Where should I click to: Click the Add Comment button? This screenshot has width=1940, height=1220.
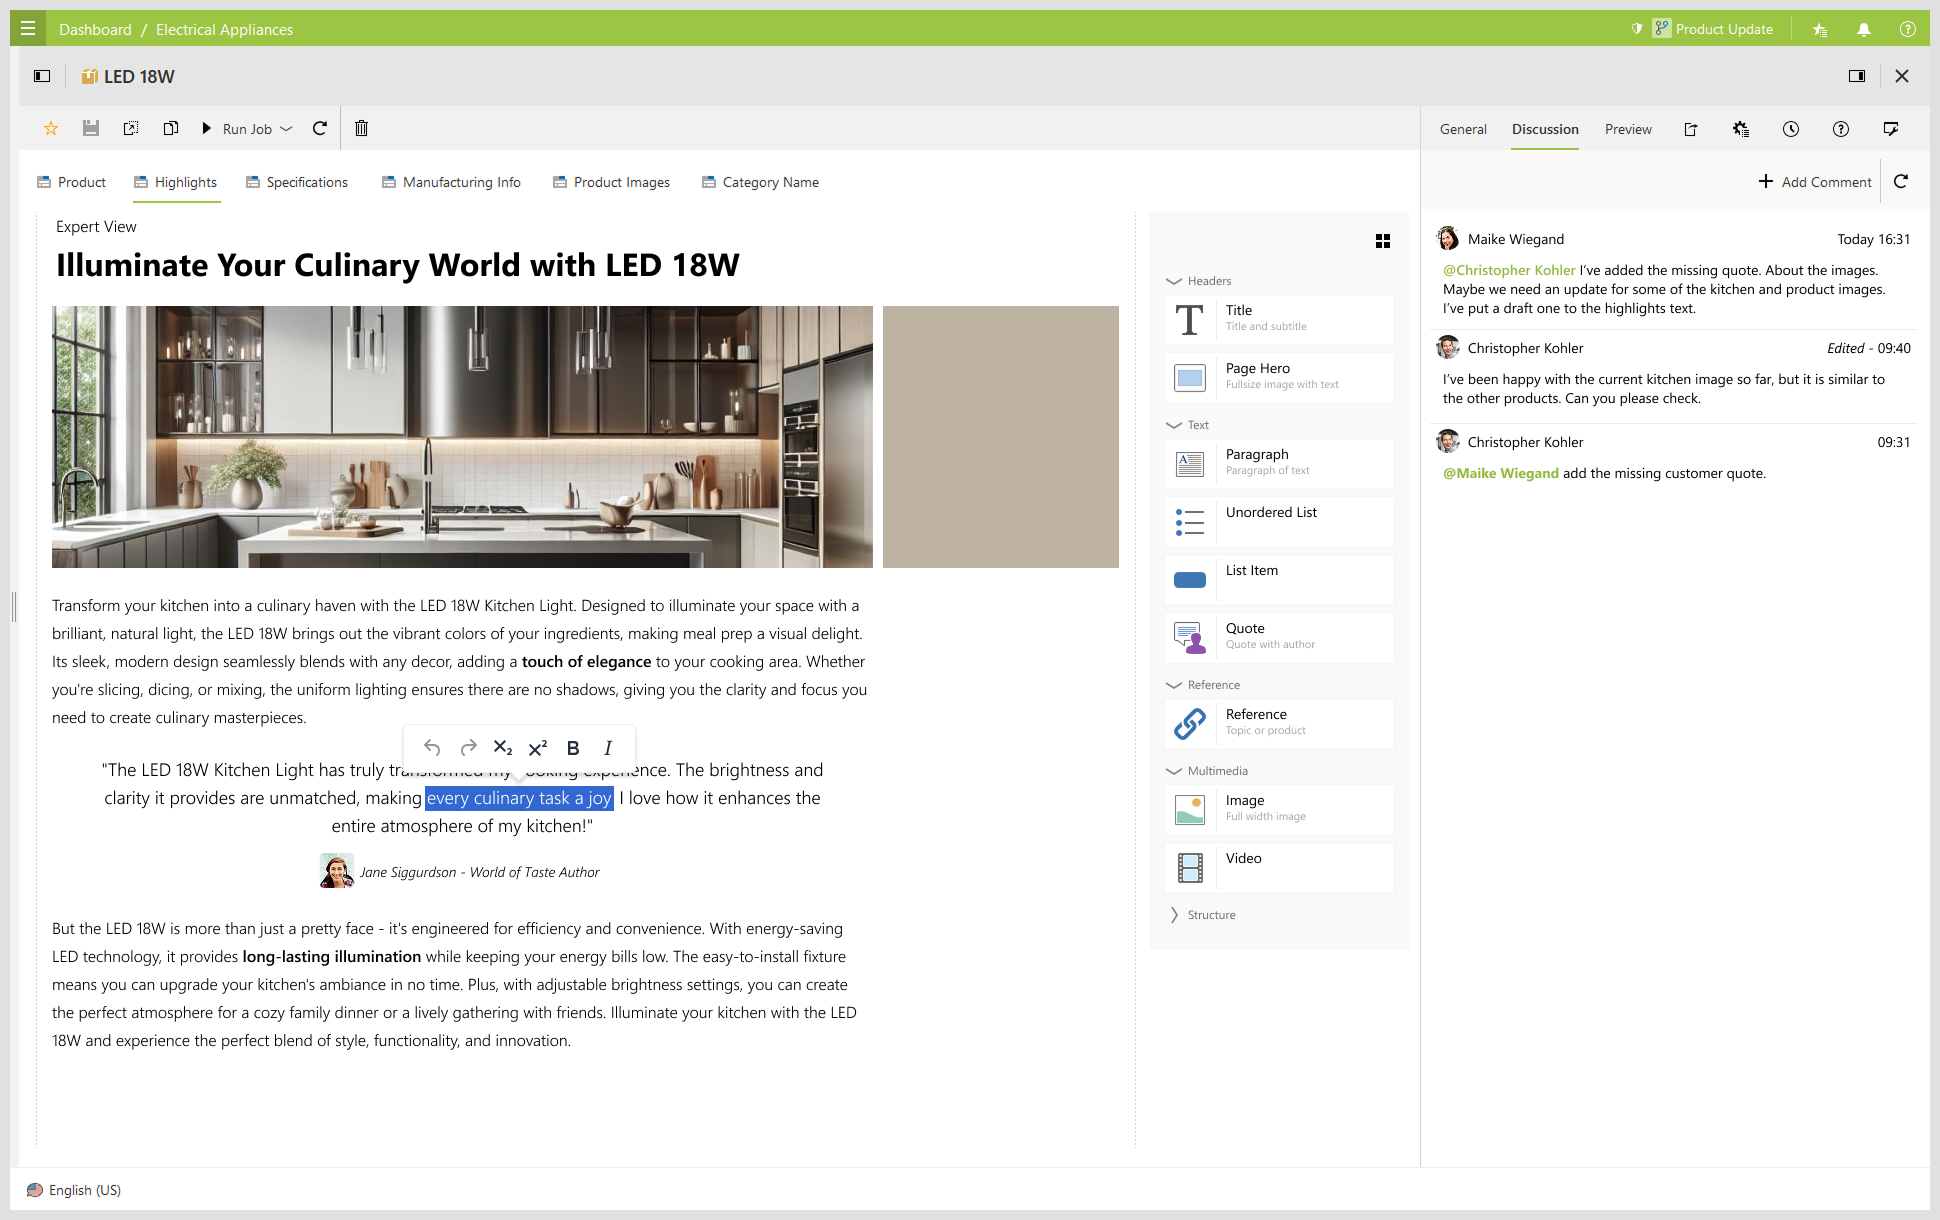click(x=1815, y=181)
